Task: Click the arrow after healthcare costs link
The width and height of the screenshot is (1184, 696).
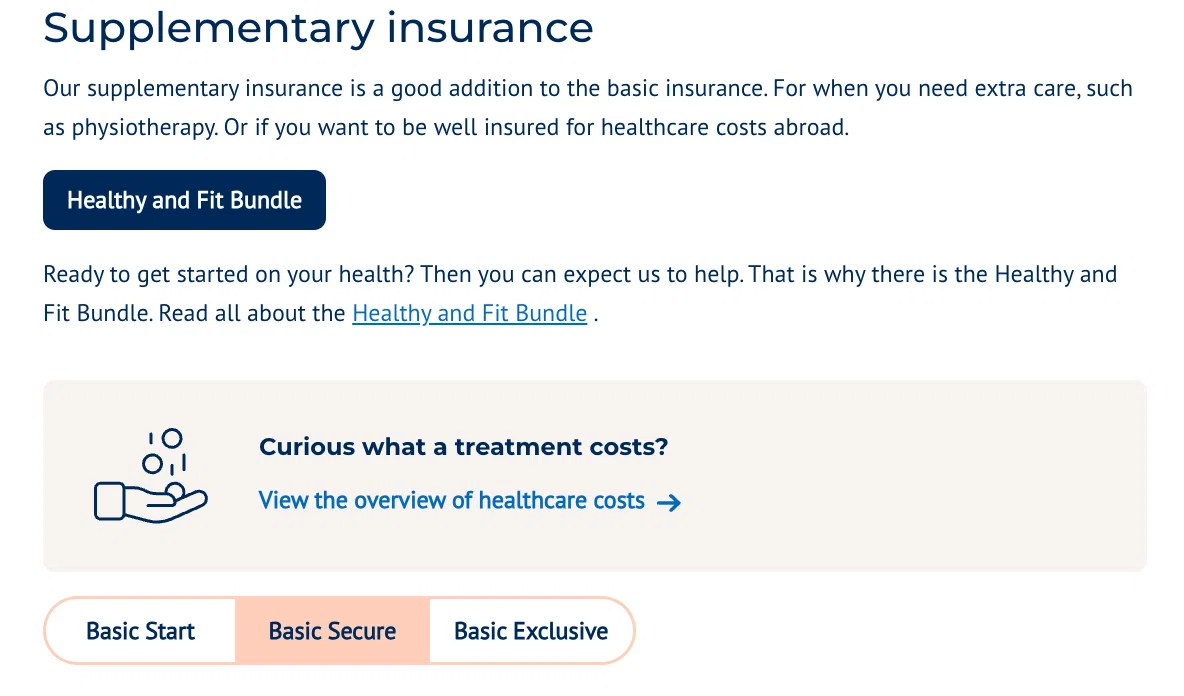Action: [668, 503]
